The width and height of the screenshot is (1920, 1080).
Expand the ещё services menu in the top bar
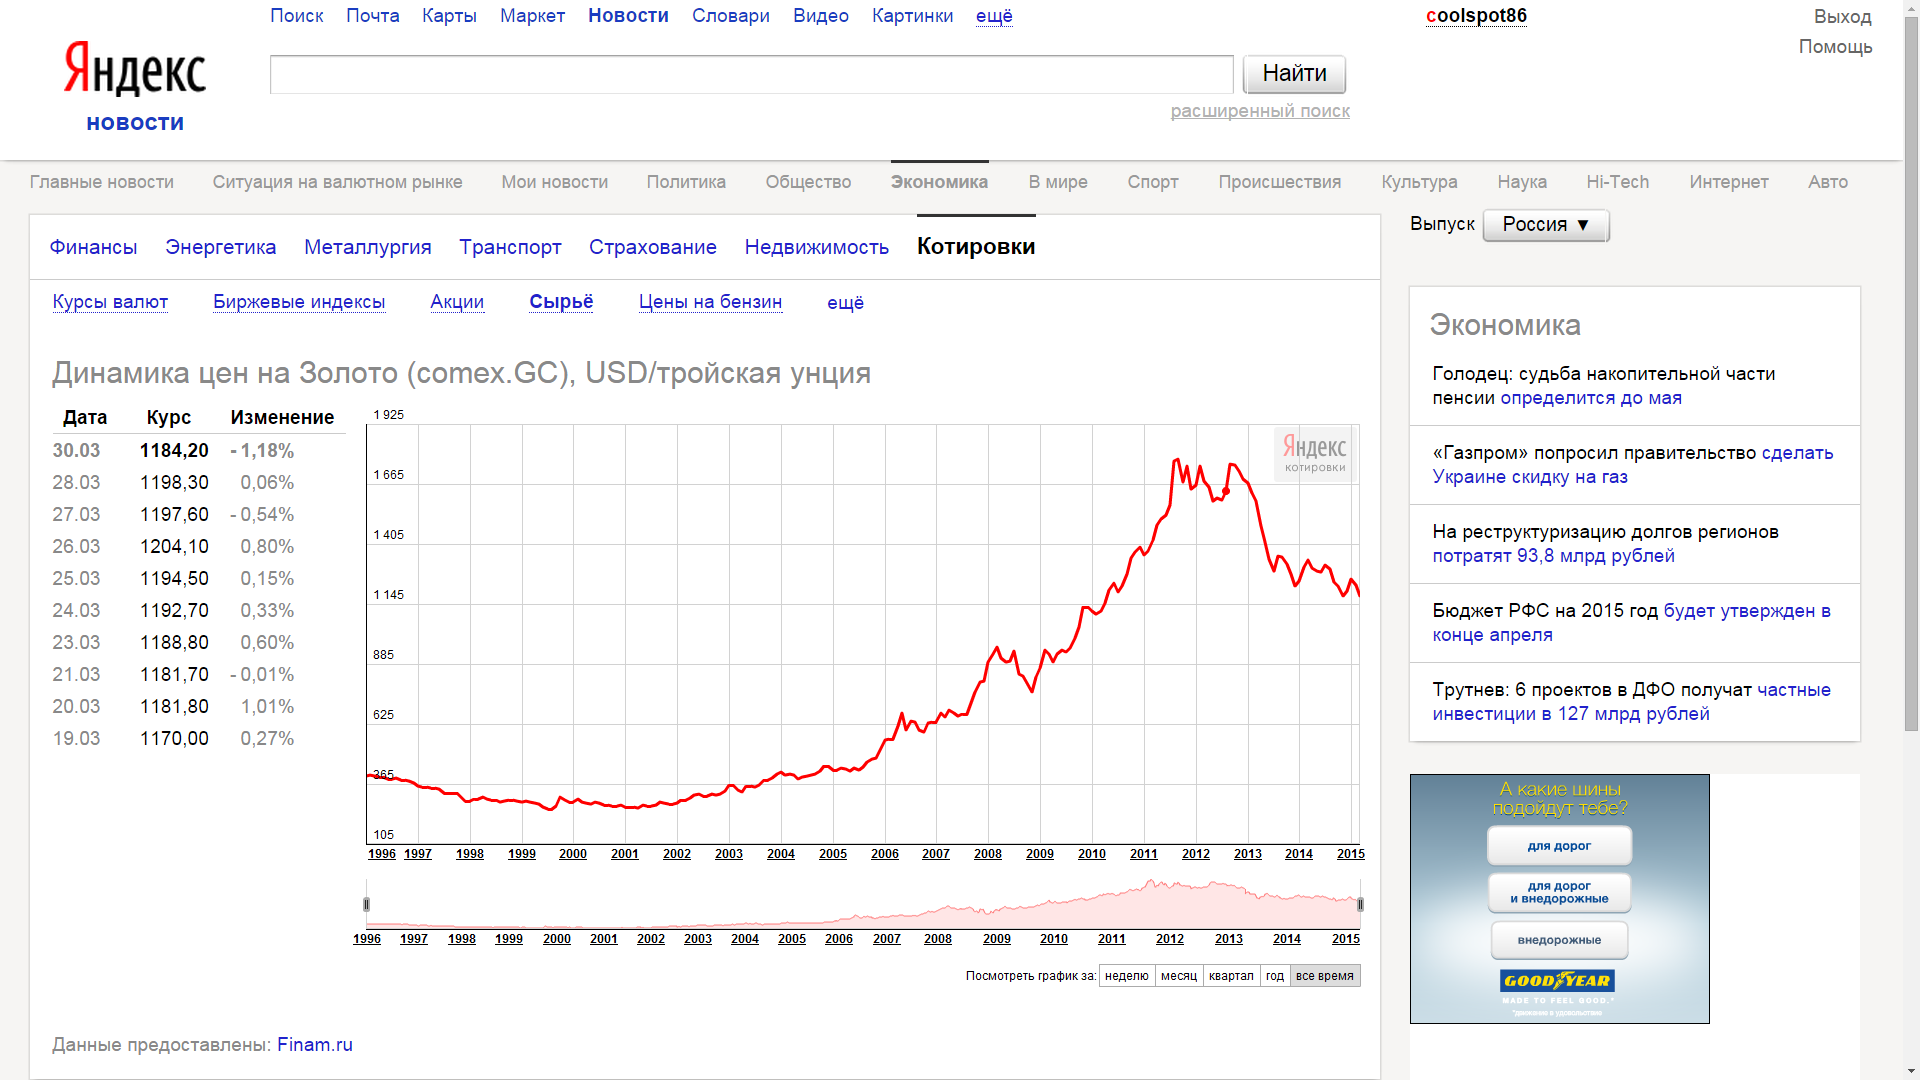[994, 16]
